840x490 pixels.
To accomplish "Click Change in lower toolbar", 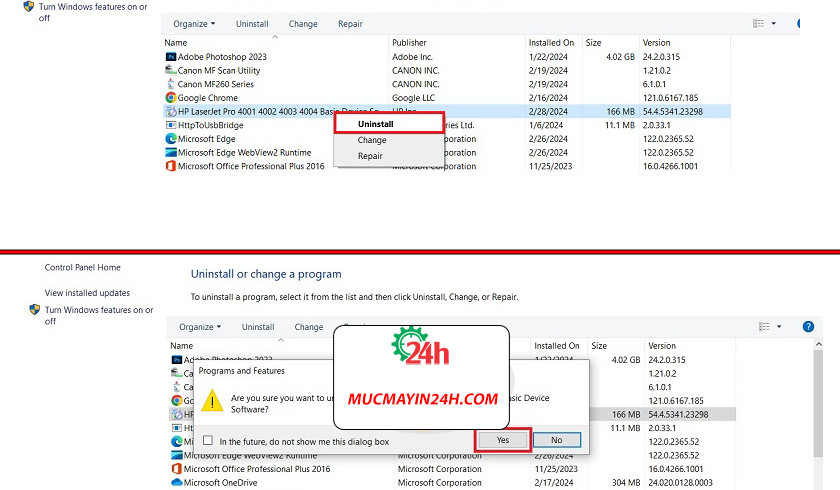I will 309,327.
